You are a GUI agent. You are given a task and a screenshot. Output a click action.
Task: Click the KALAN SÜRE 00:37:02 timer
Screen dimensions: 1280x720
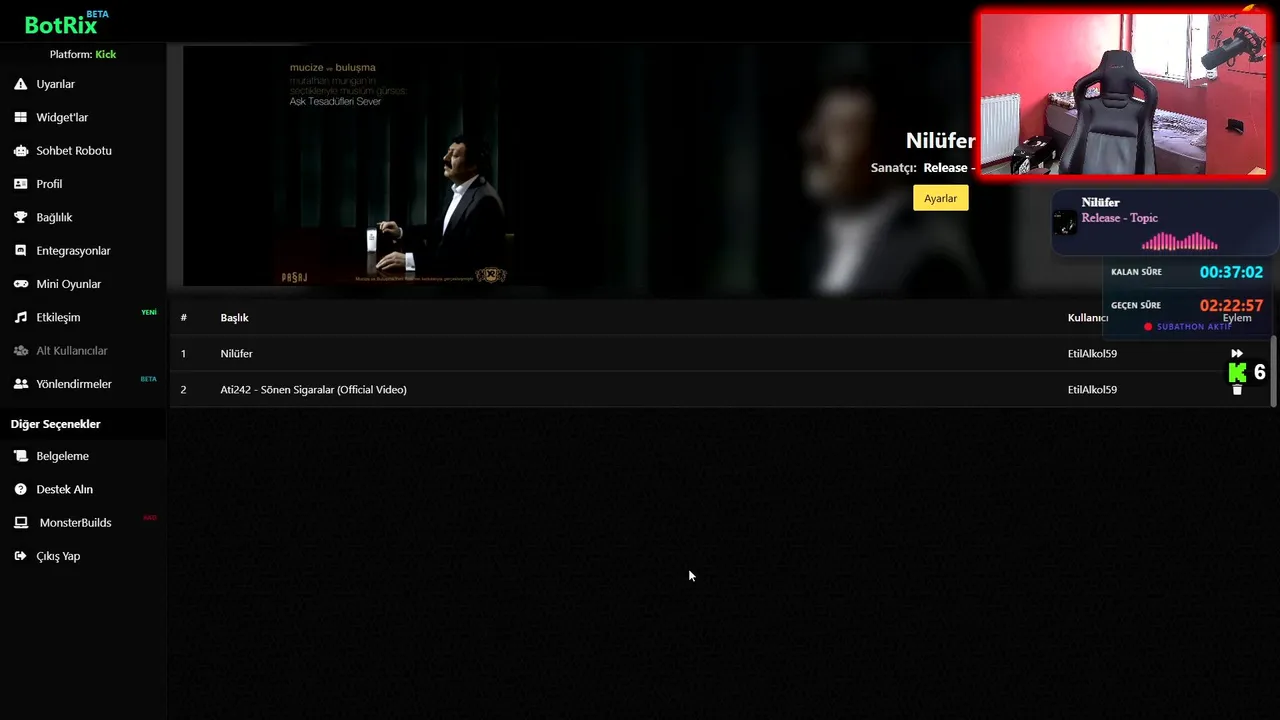tap(1231, 272)
